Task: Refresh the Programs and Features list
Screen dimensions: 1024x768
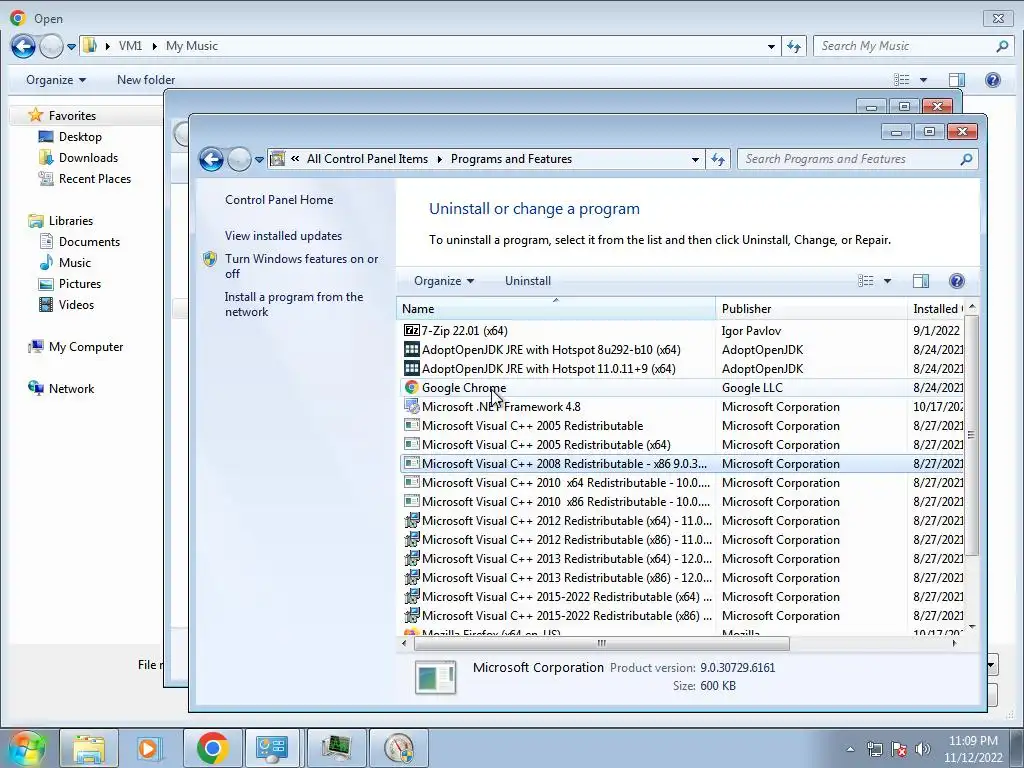Action: coord(718,159)
